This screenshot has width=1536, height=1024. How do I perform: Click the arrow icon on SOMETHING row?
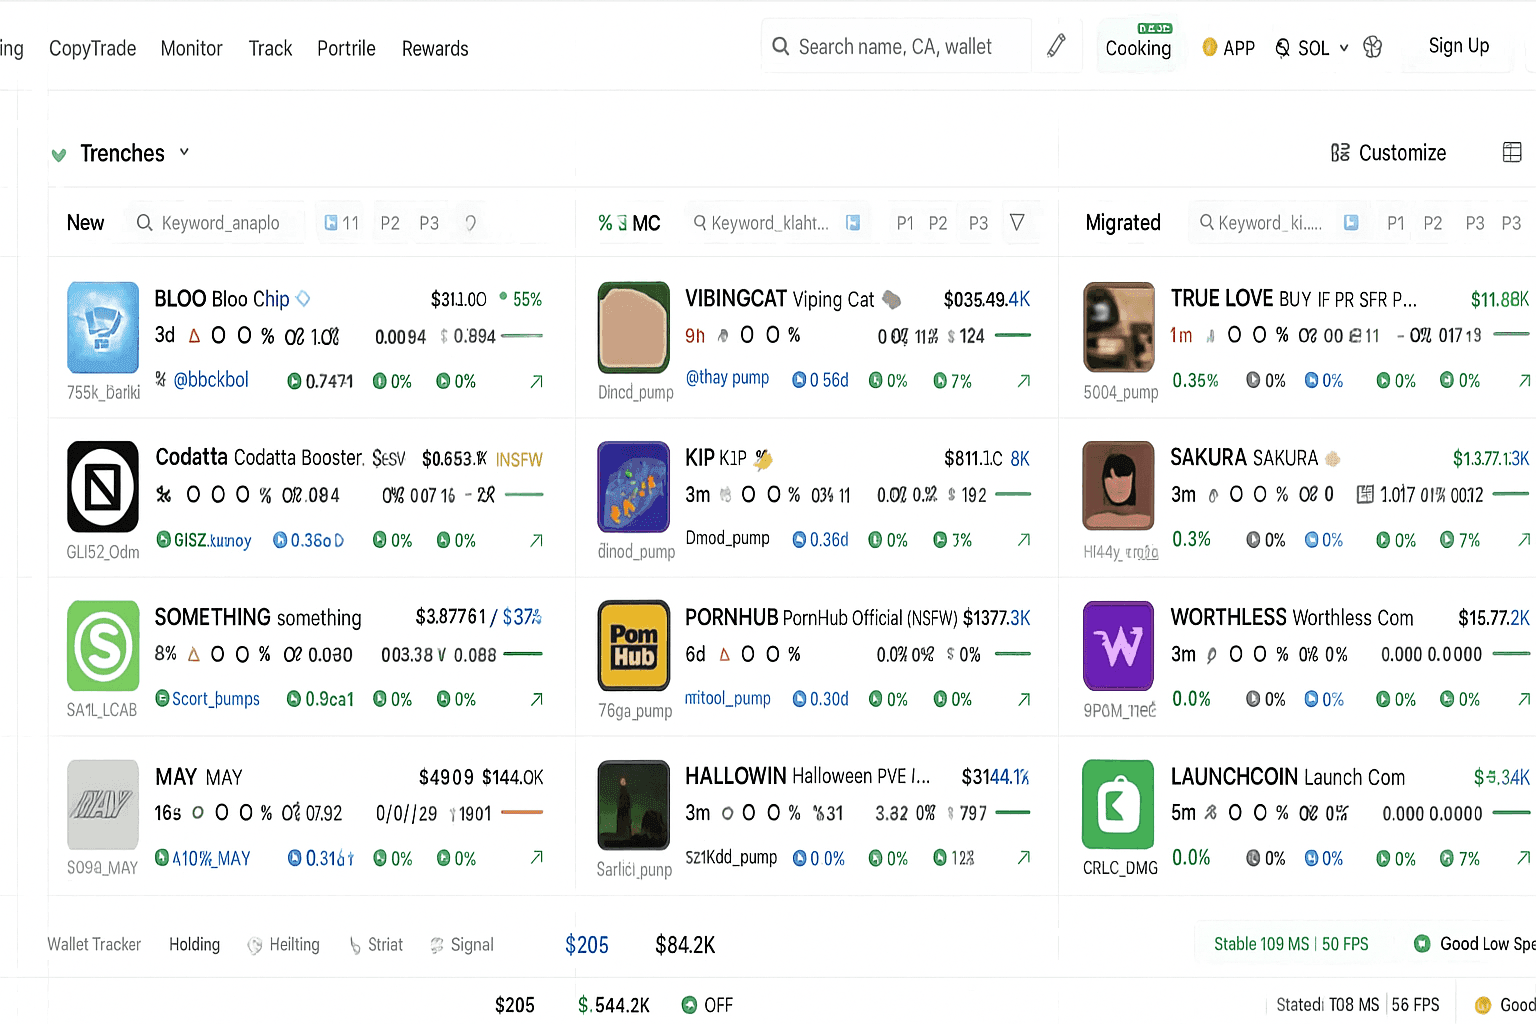pyautogui.click(x=536, y=699)
